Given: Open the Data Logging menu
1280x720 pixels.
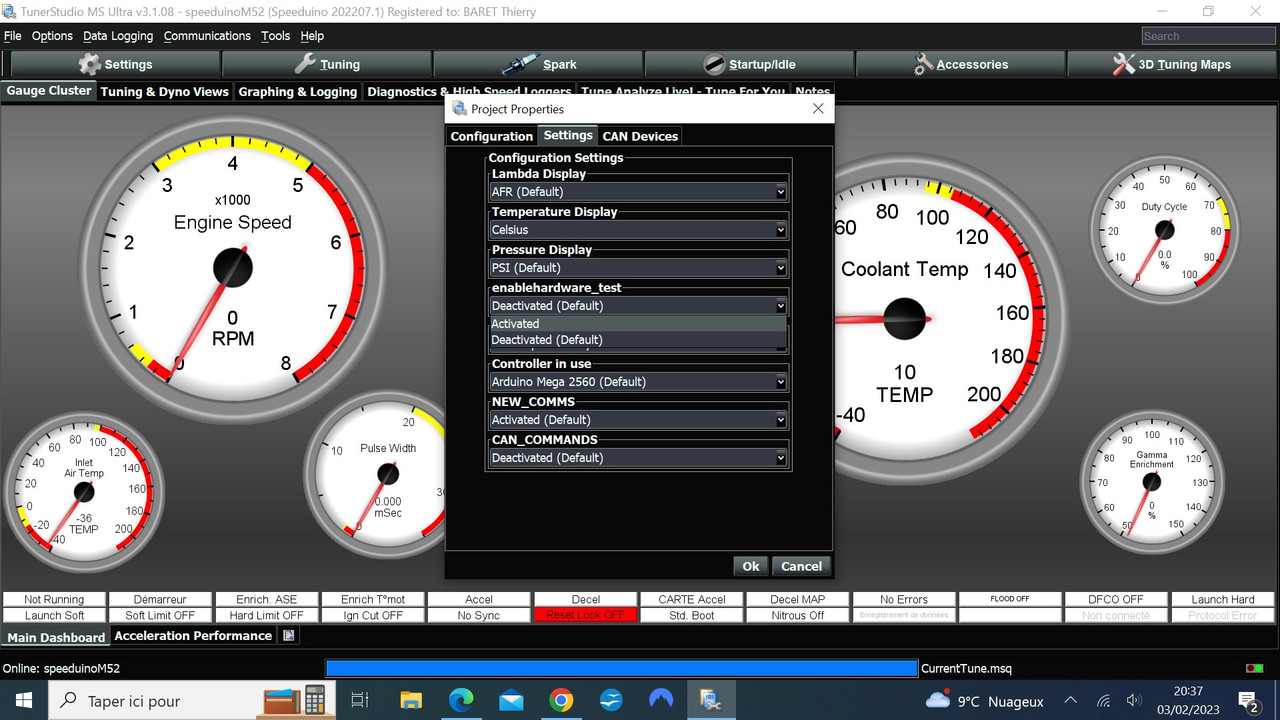Looking at the screenshot, I should coord(117,35).
